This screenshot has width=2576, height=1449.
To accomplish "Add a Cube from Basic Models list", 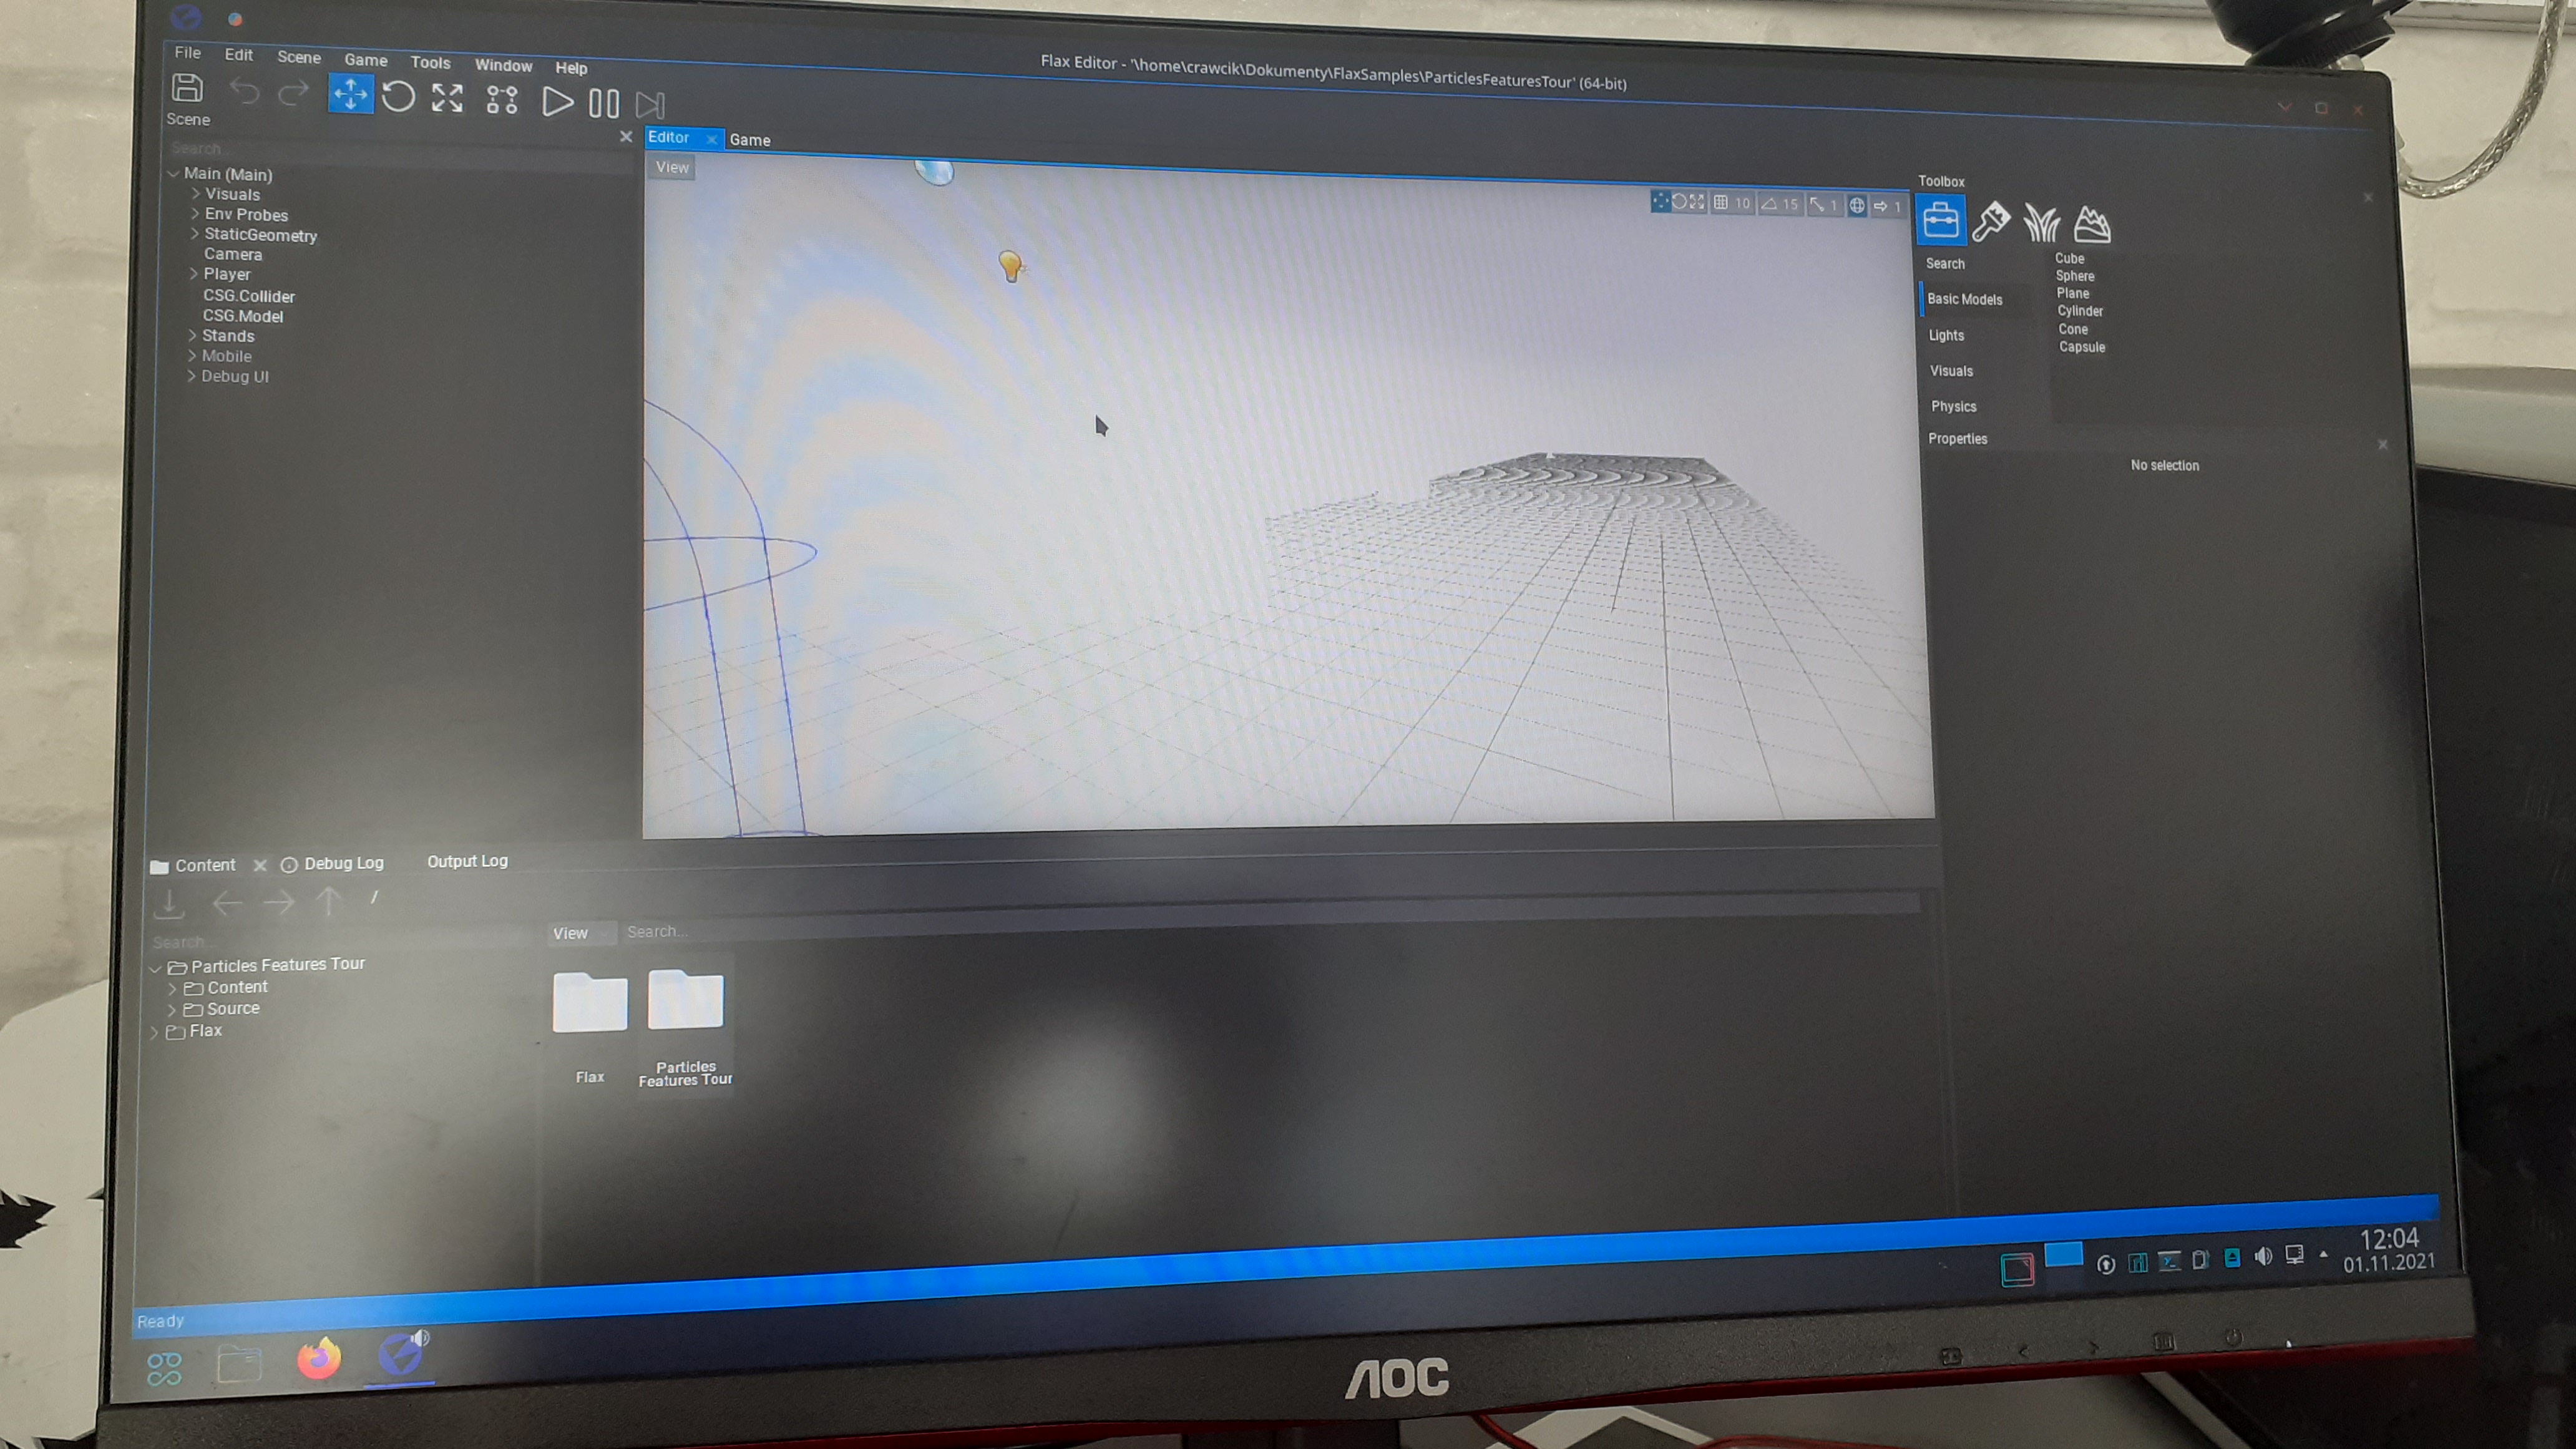I will tap(2069, 258).
